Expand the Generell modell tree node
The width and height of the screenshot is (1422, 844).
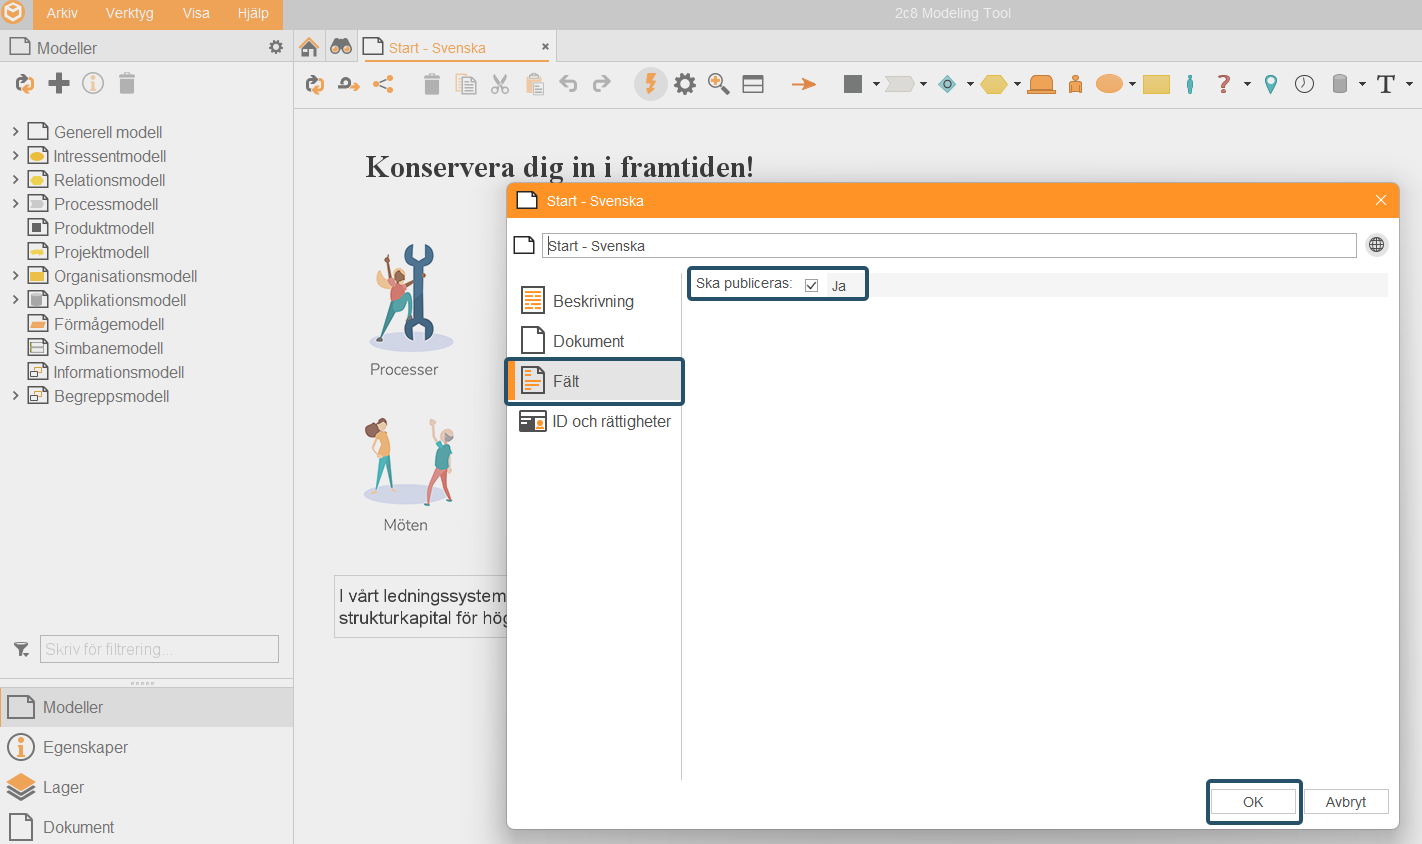[x=15, y=131]
